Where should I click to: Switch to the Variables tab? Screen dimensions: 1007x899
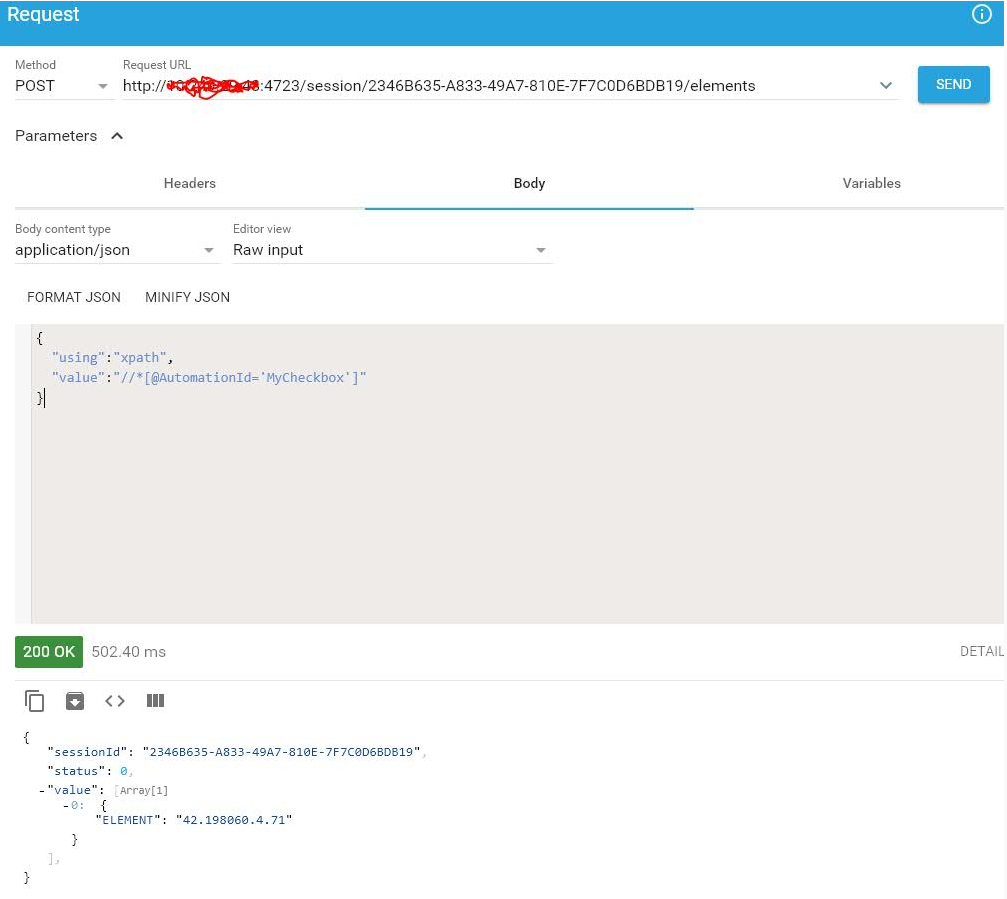click(x=871, y=183)
